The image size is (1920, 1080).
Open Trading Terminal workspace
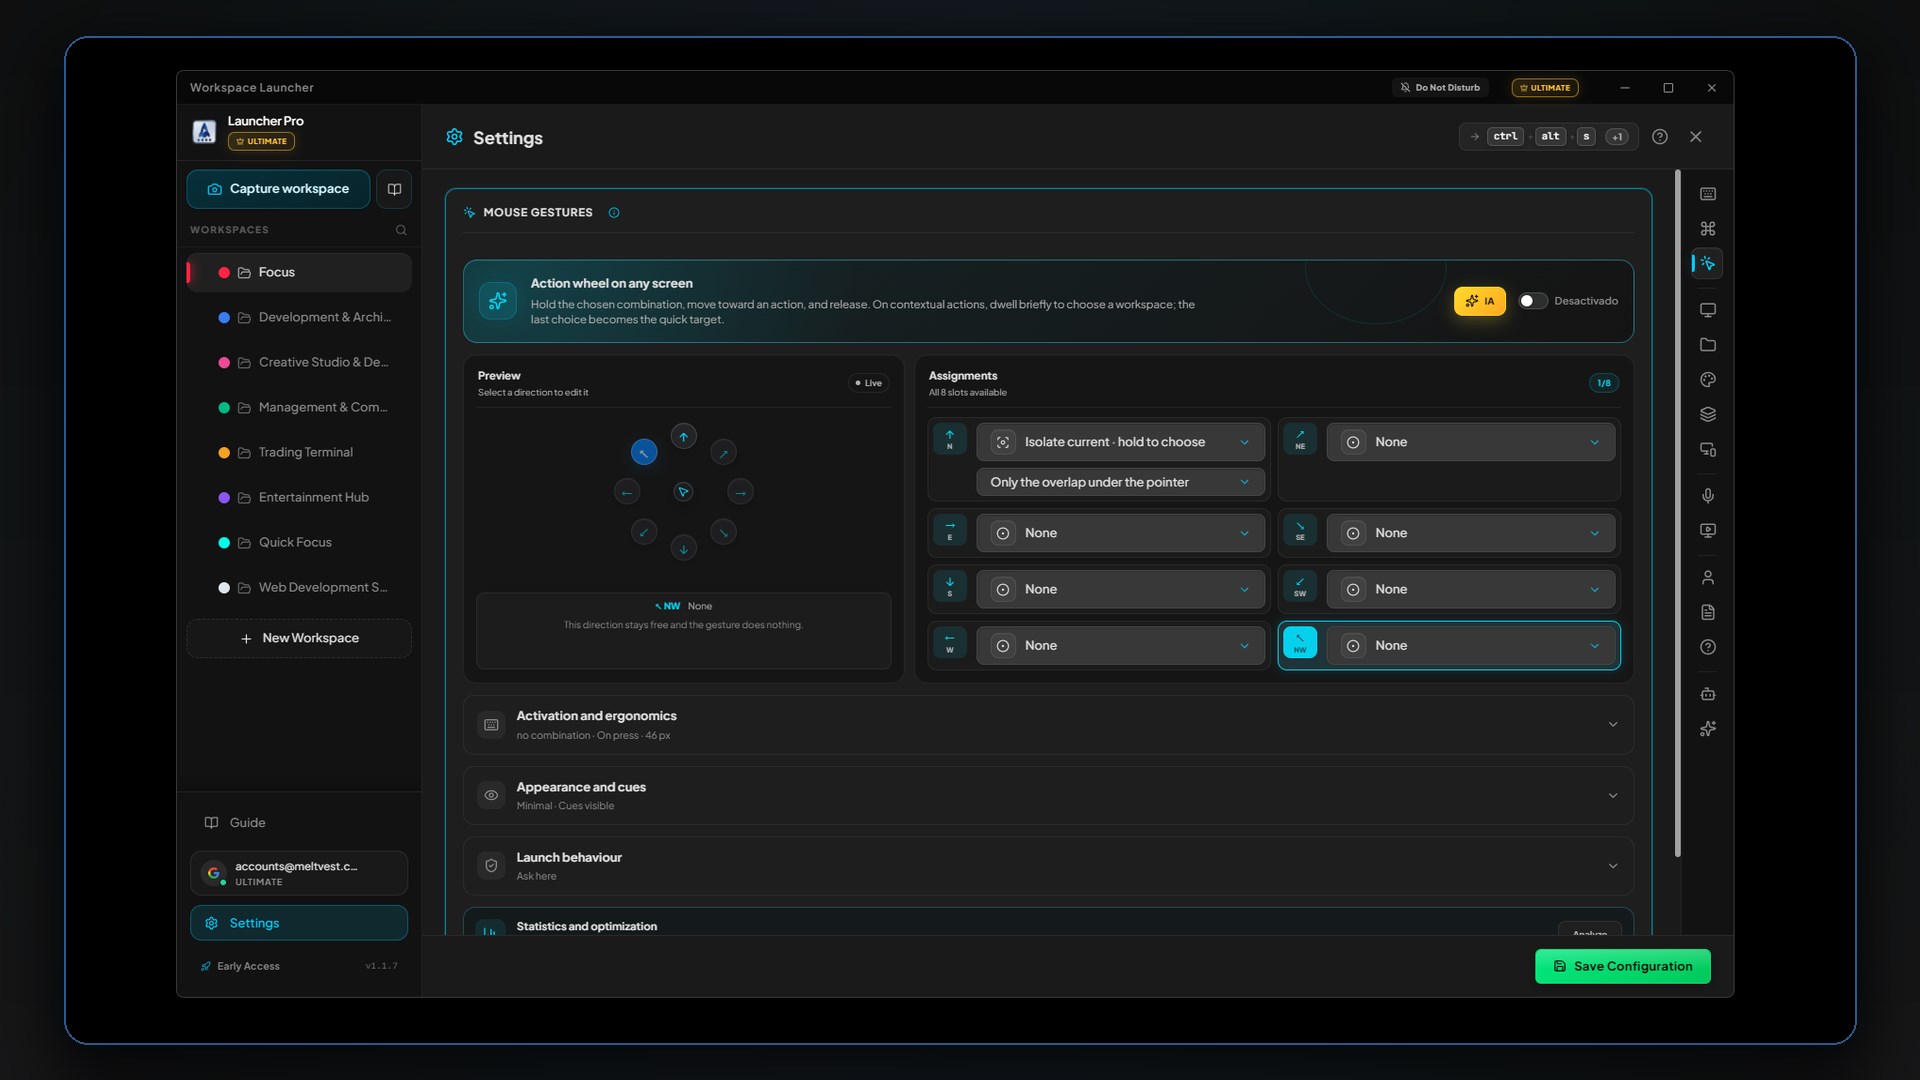299,453
